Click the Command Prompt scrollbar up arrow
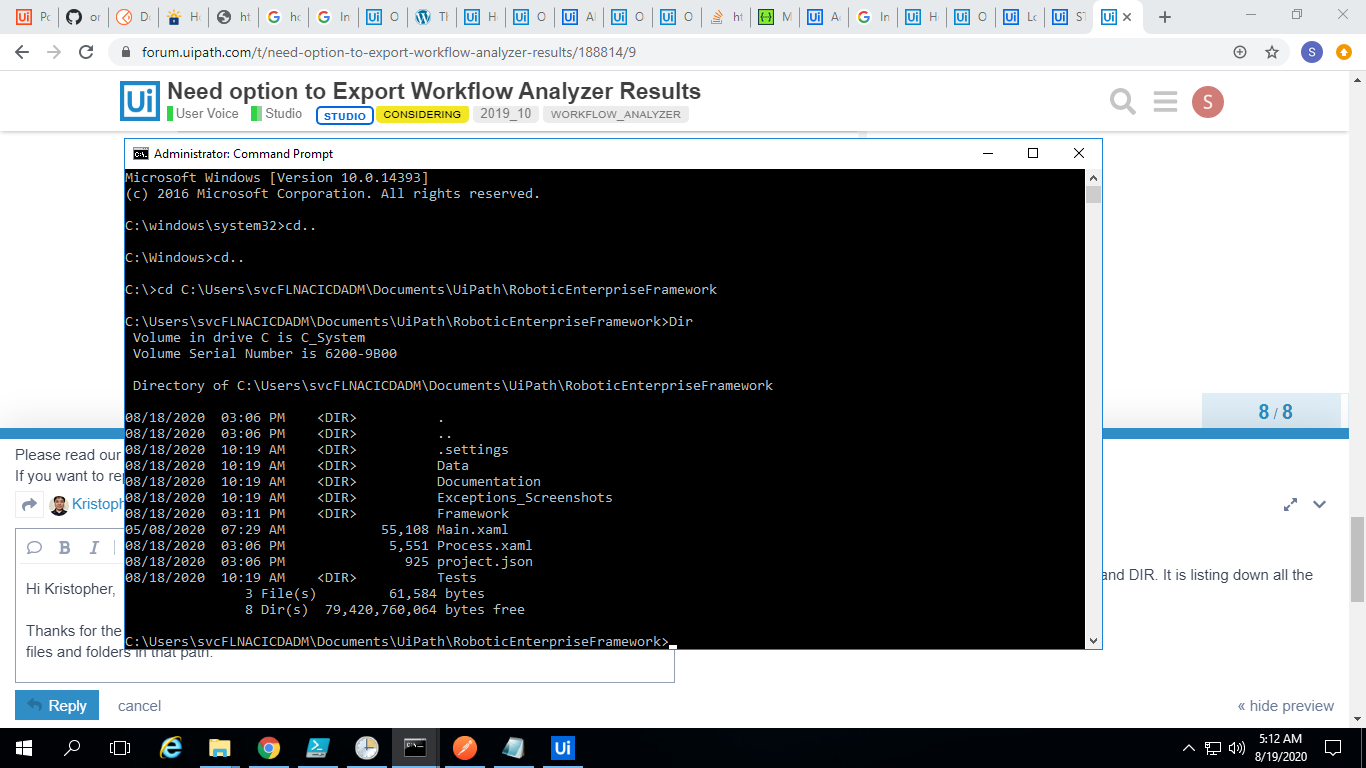 coord(1093,177)
